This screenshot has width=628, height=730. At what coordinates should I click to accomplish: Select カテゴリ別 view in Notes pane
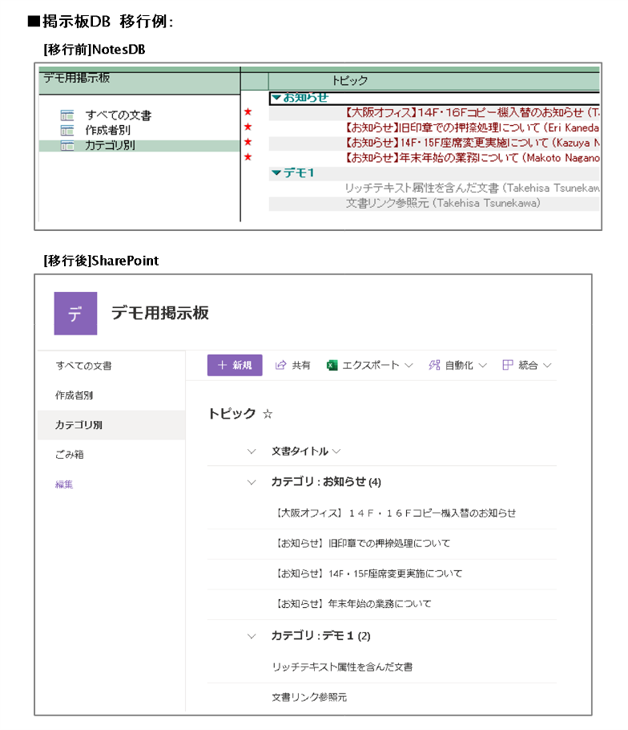110,145
